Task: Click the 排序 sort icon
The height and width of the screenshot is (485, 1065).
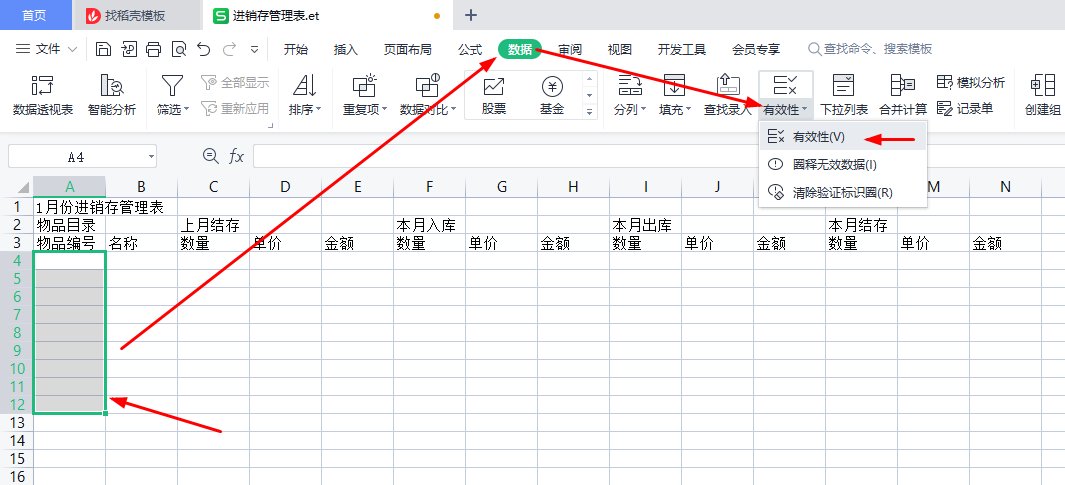Action: tap(304, 86)
